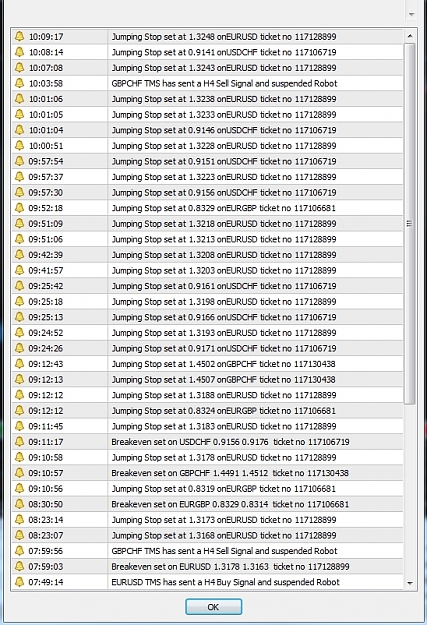The image size is (427, 625).
Task: Select 'Jumping Stop set at 1.3238 onEURUSD' message
Action: (x=224, y=99)
